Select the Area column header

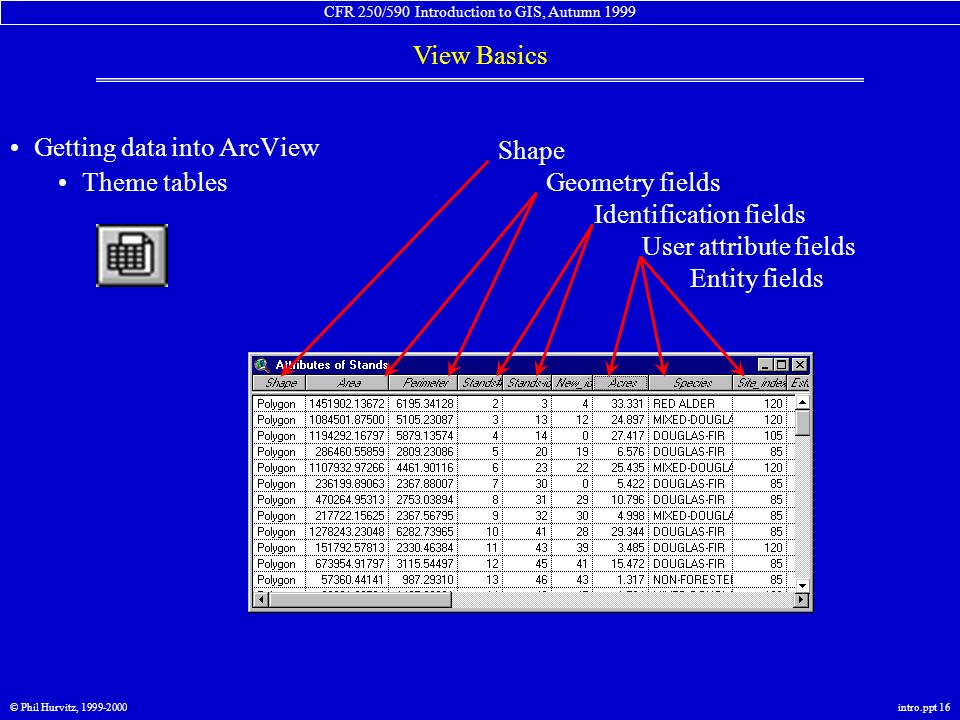tap(347, 383)
